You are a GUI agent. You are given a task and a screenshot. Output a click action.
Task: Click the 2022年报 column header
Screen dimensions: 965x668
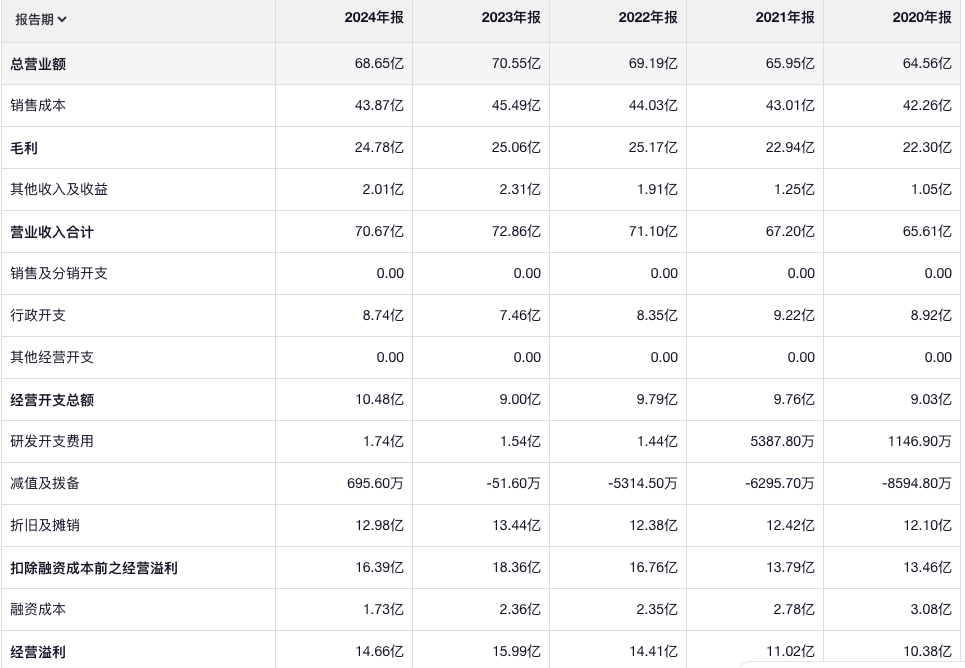tap(648, 18)
